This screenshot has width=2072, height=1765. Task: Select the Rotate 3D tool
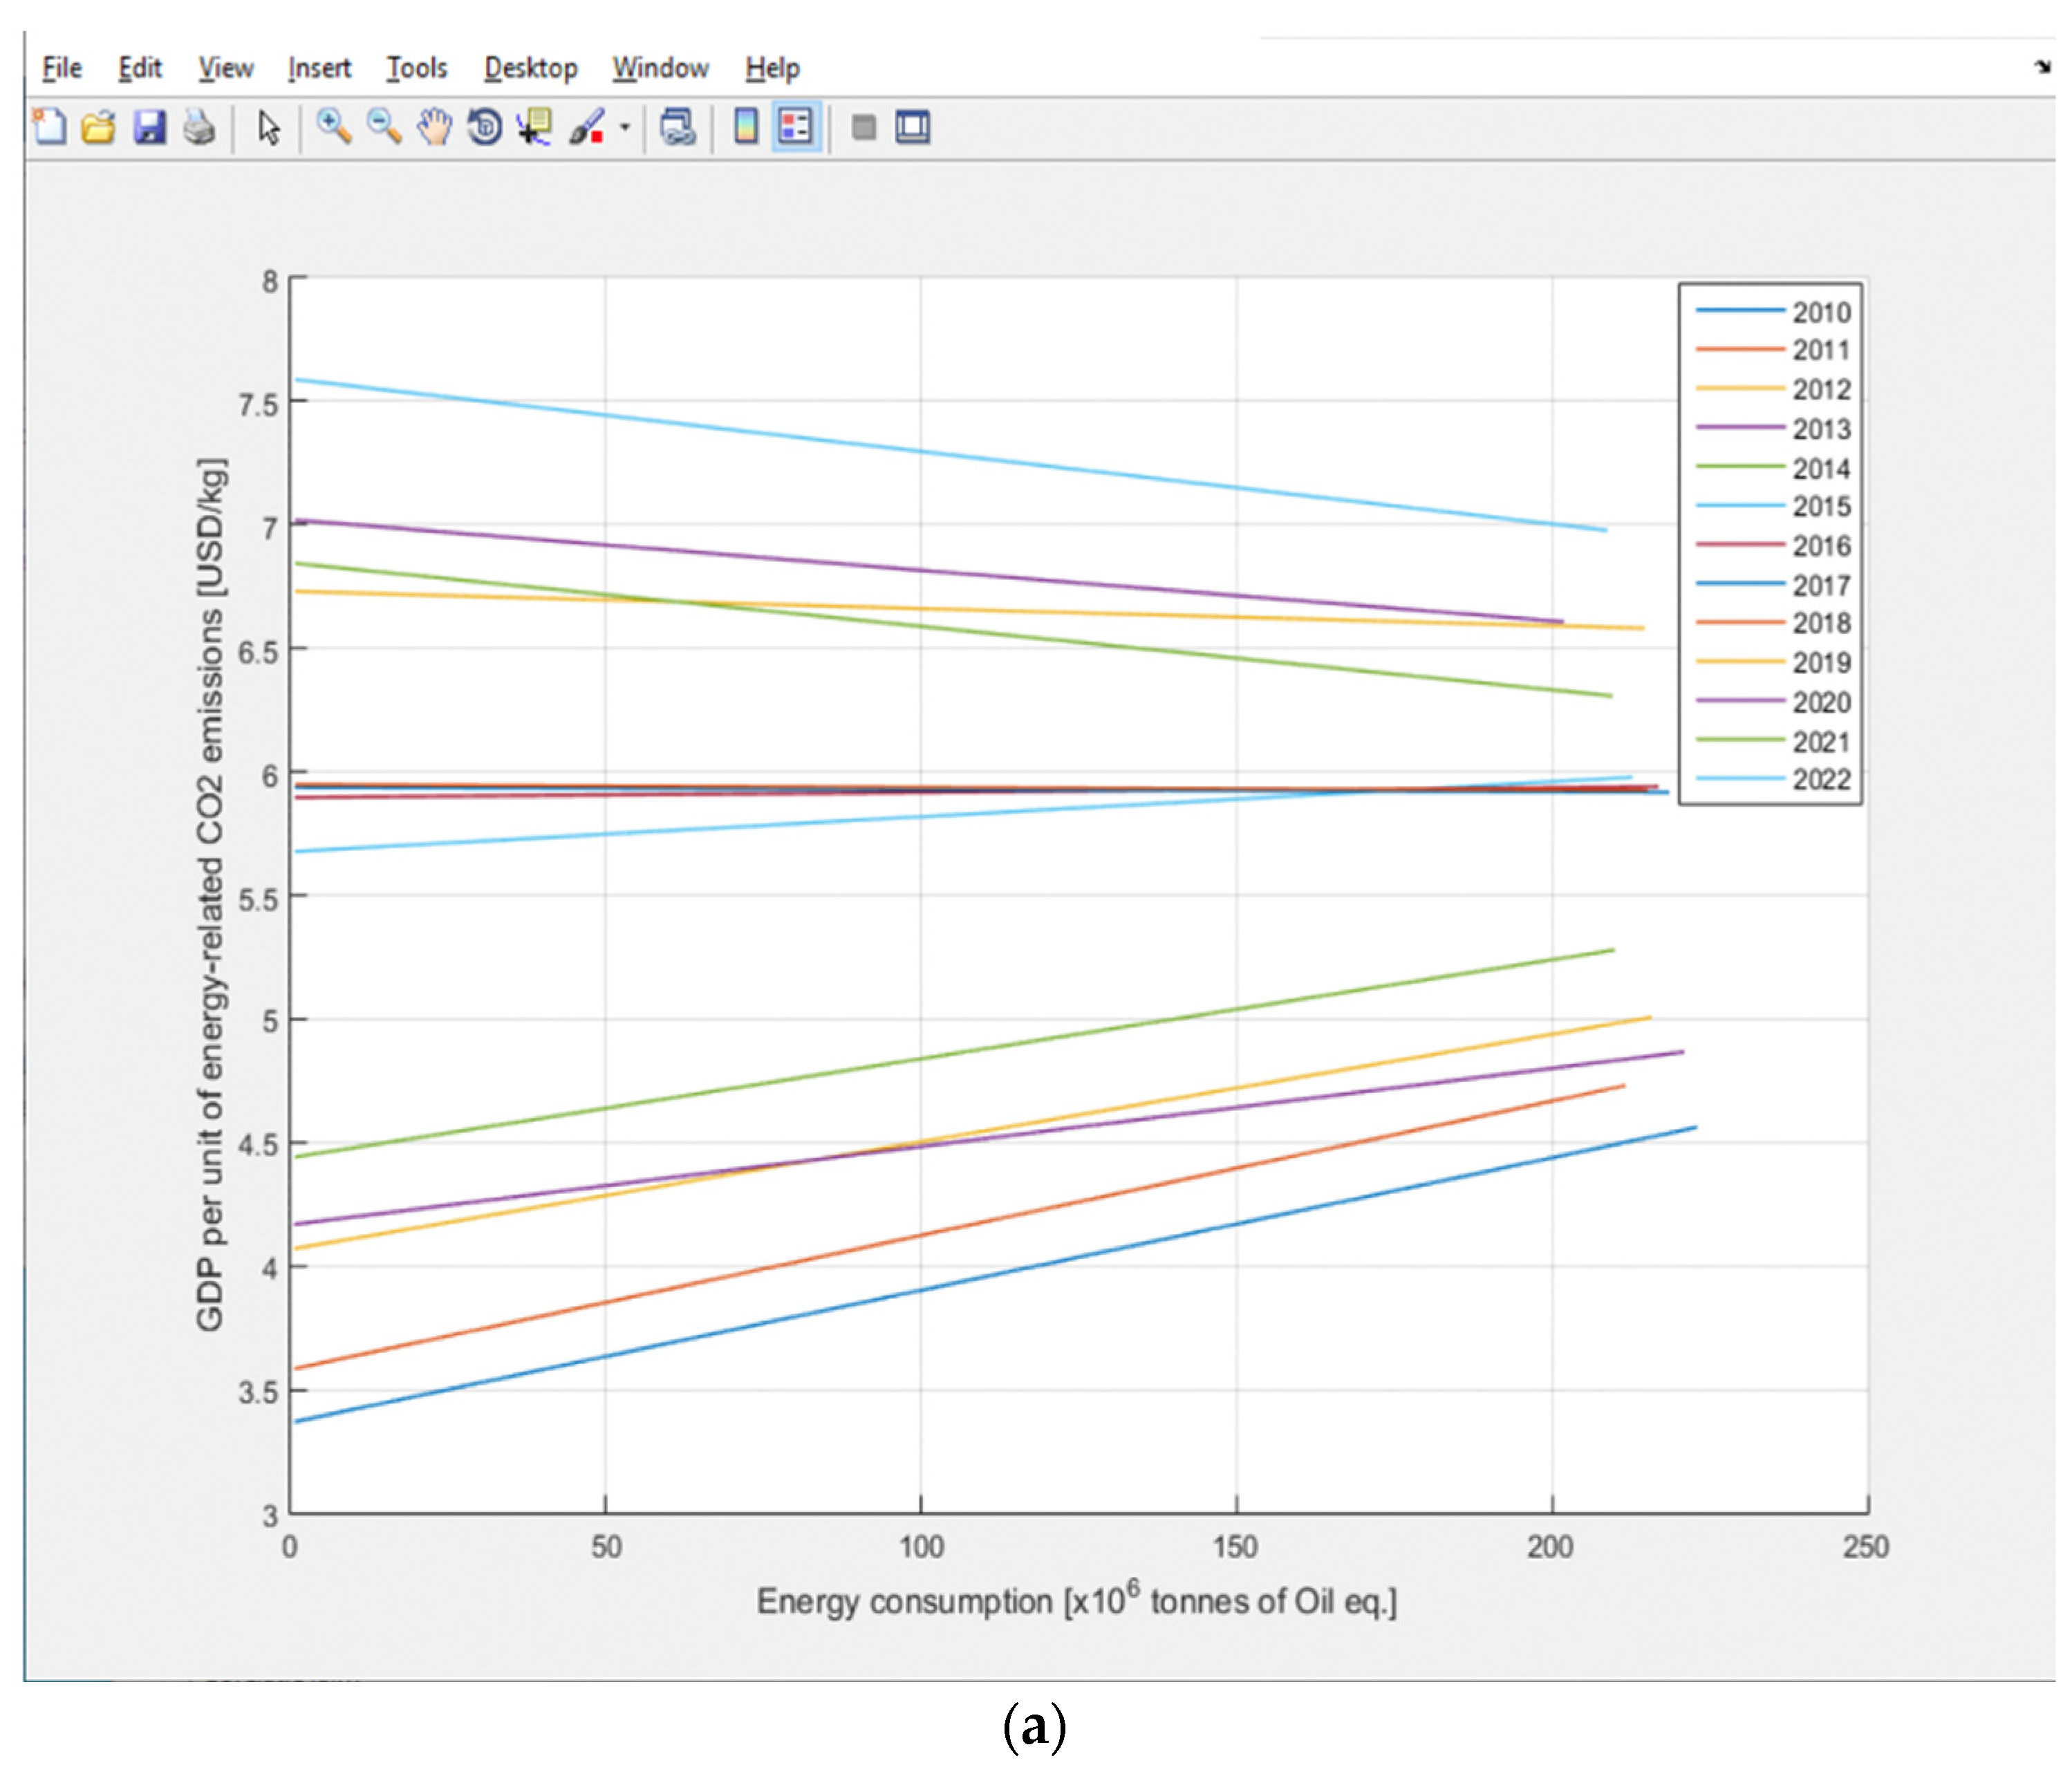485,127
